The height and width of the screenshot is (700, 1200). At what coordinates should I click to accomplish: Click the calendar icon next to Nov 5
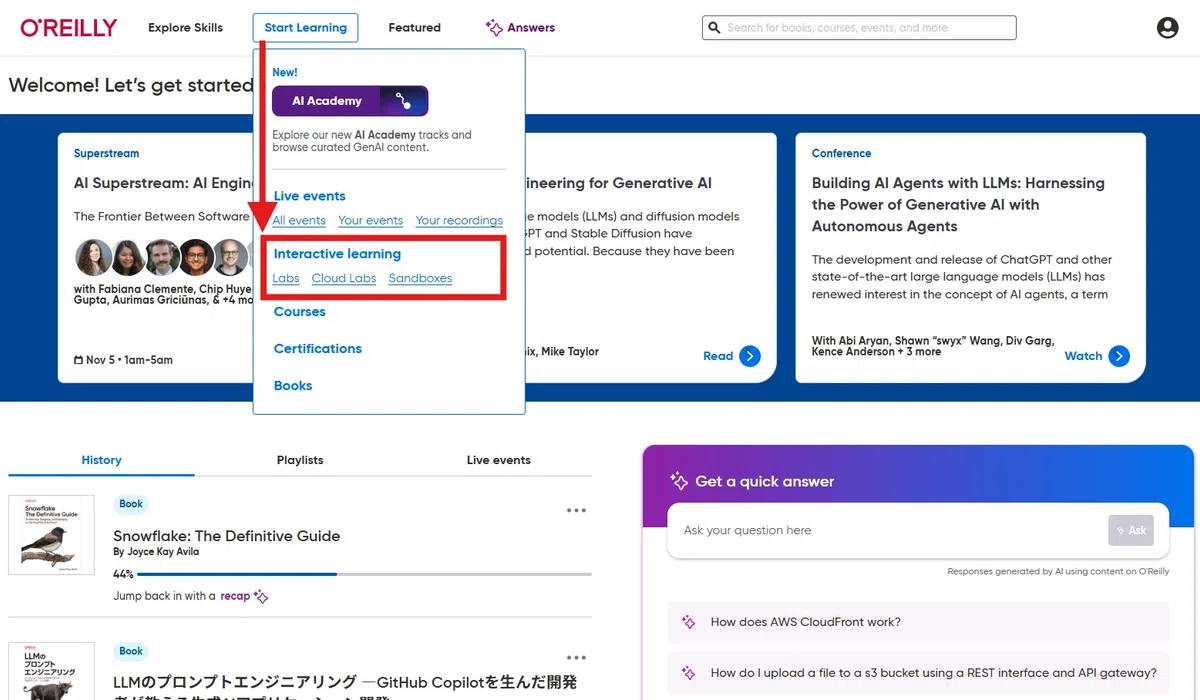click(x=79, y=360)
